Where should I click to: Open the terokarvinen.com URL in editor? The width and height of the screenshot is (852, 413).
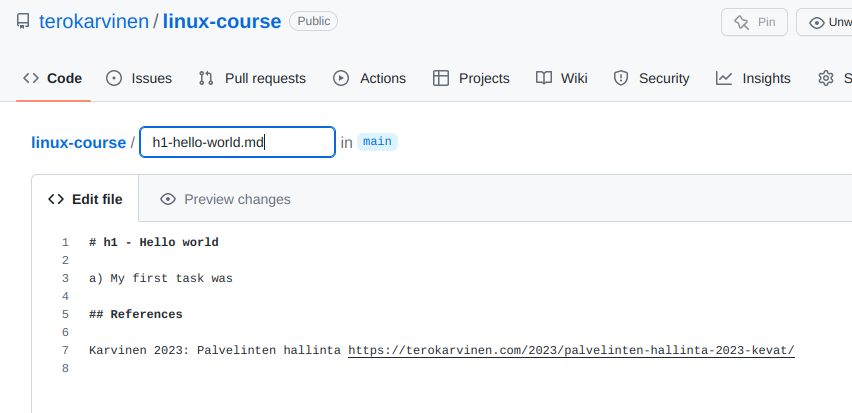(x=571, y=350)
